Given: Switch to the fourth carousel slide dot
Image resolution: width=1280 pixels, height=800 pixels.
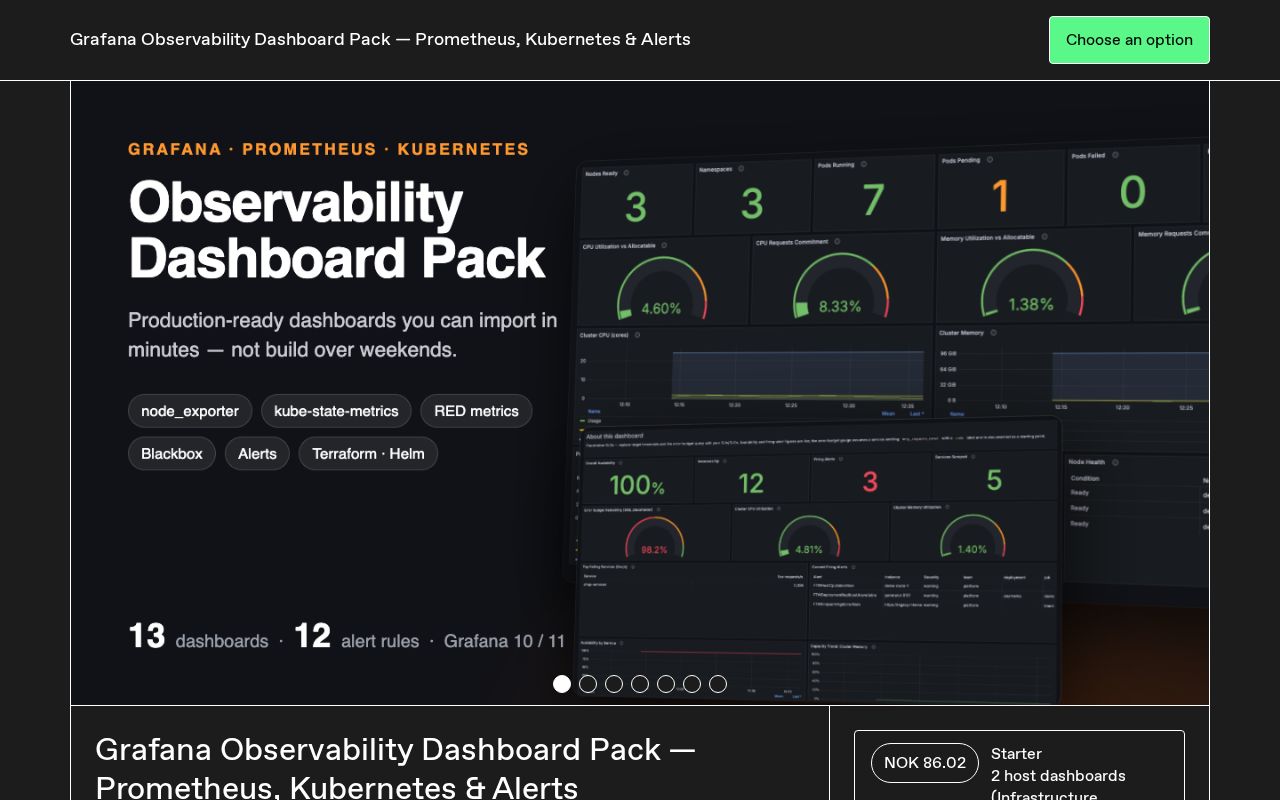Looking at the screenshot, I should click(640, 684).
